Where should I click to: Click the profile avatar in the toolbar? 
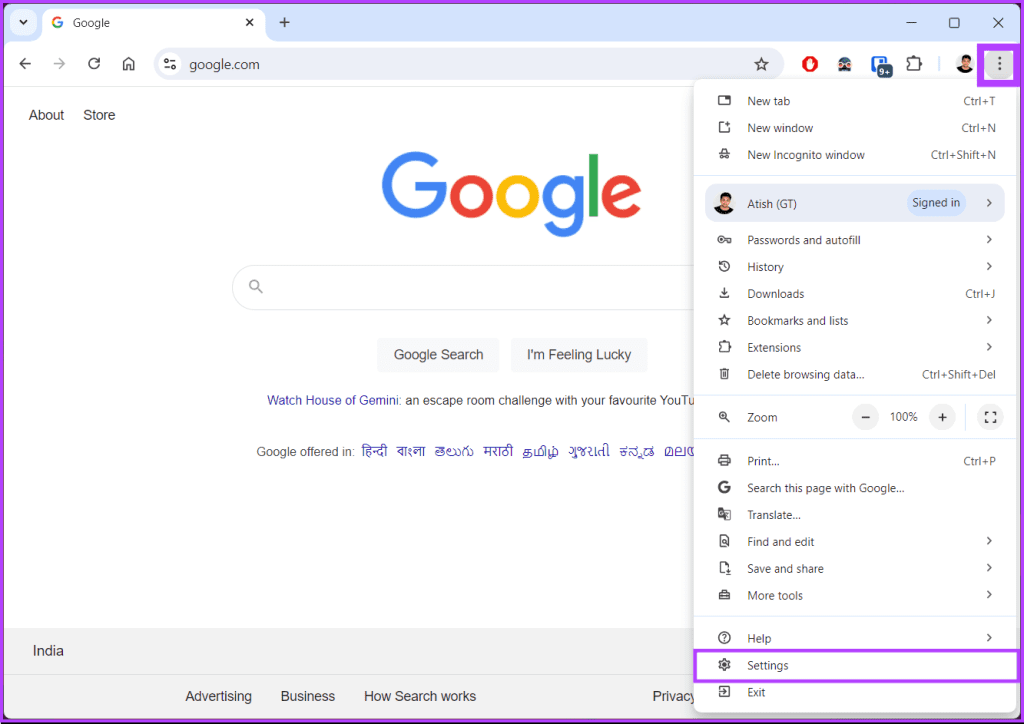point(963,63)
